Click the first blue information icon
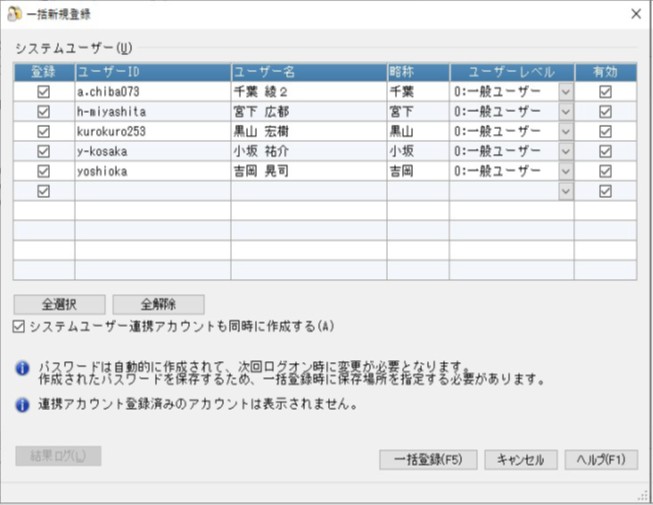Screen dimensions: 653x505 pyautogui.click(x=22, y=368)
